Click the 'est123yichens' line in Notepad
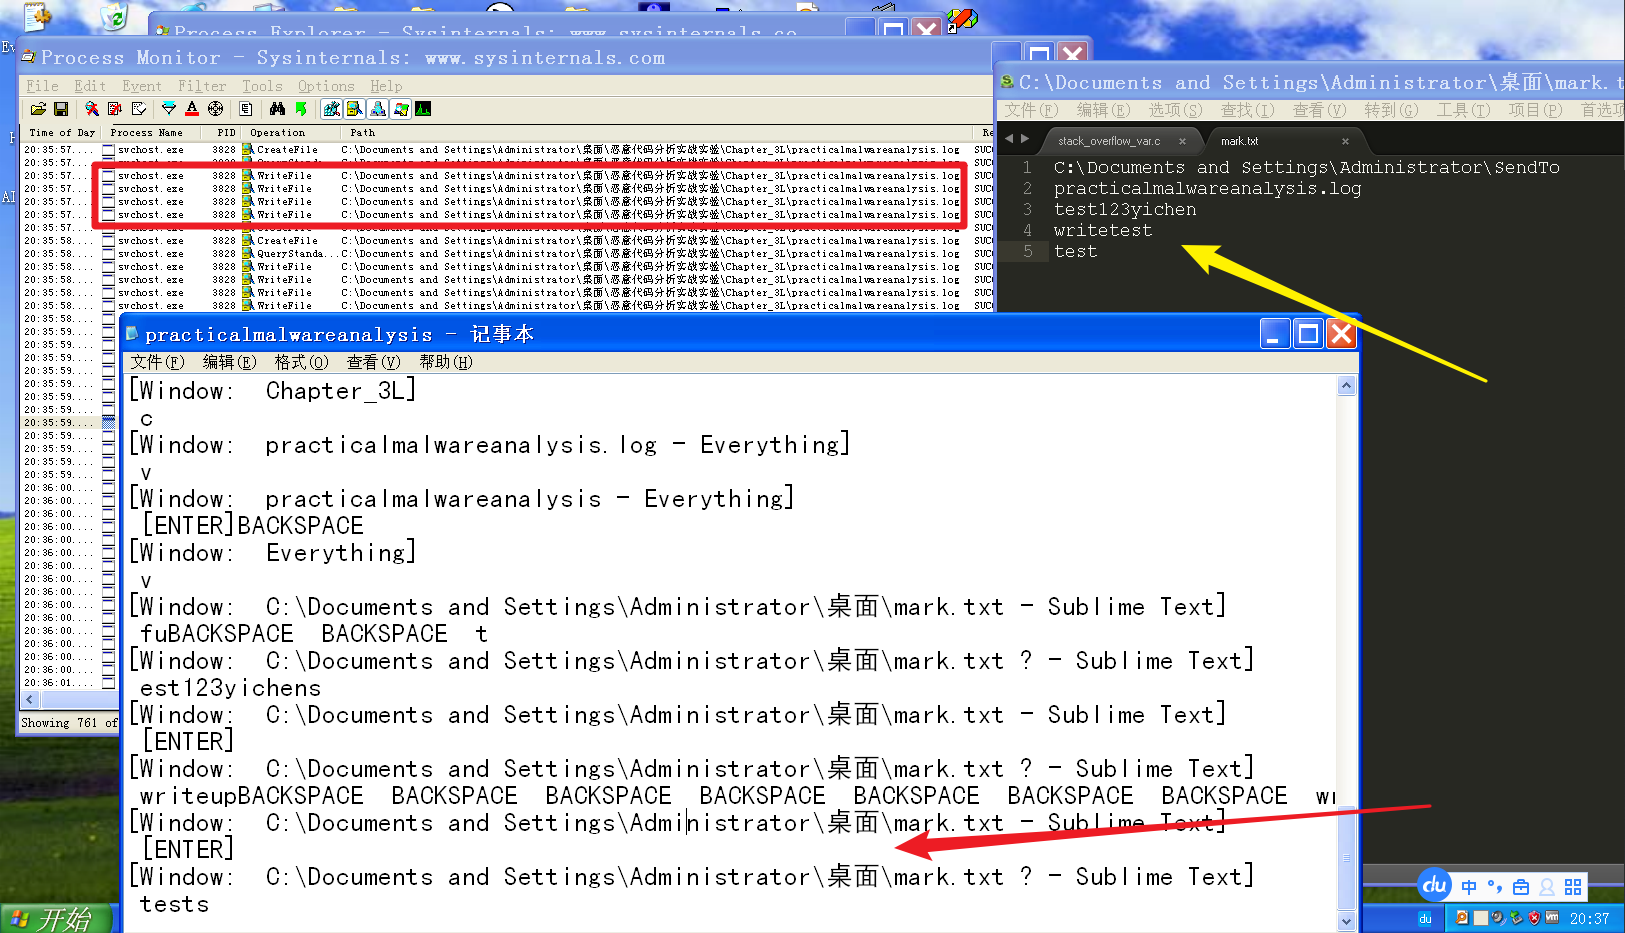1625x933 pixels. (231, 688)
